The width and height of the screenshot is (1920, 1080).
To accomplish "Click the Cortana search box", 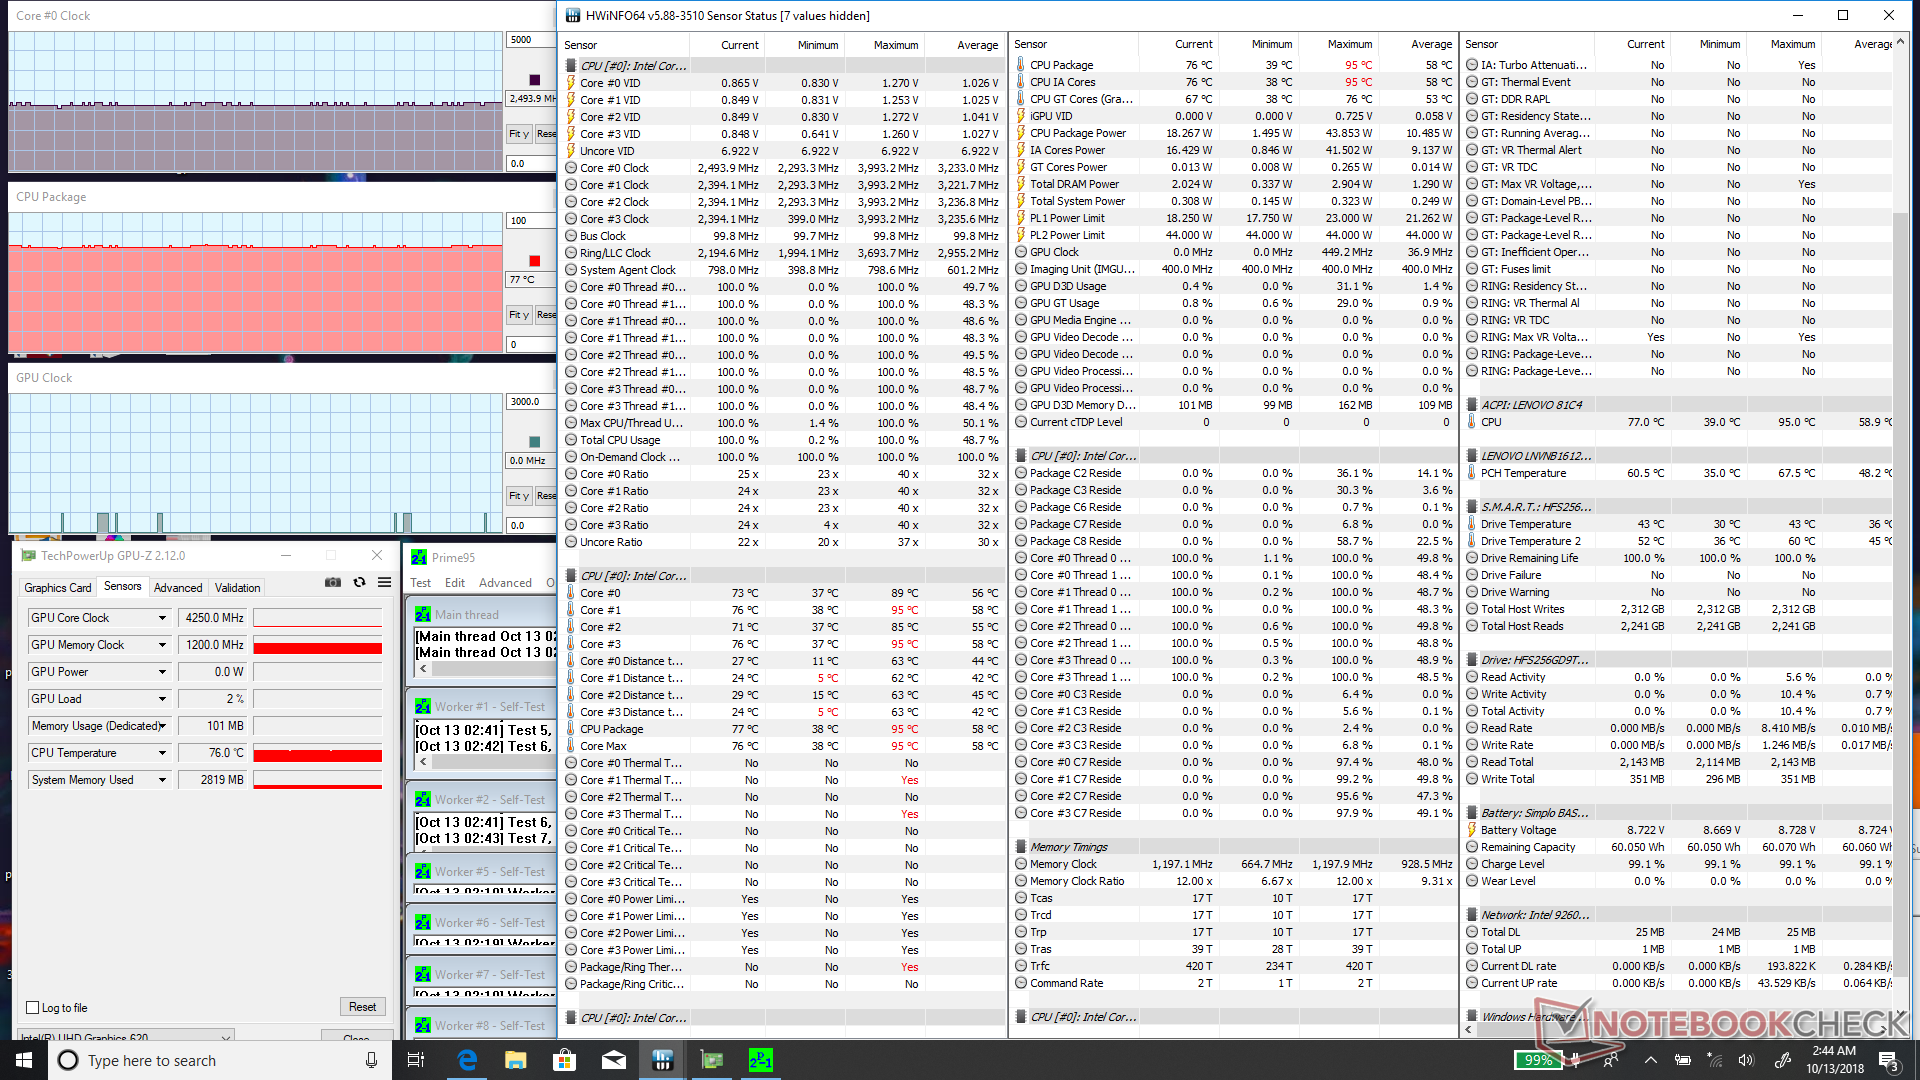I will pyautogui.click(x=219, y=1060).
